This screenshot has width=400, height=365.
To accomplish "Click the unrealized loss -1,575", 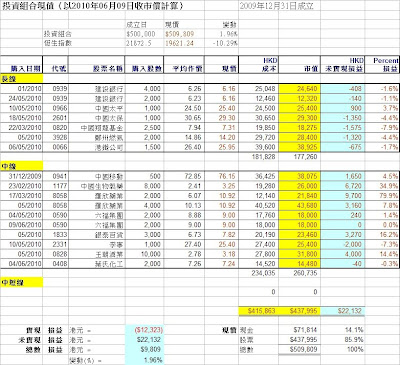I will point(352,128).
